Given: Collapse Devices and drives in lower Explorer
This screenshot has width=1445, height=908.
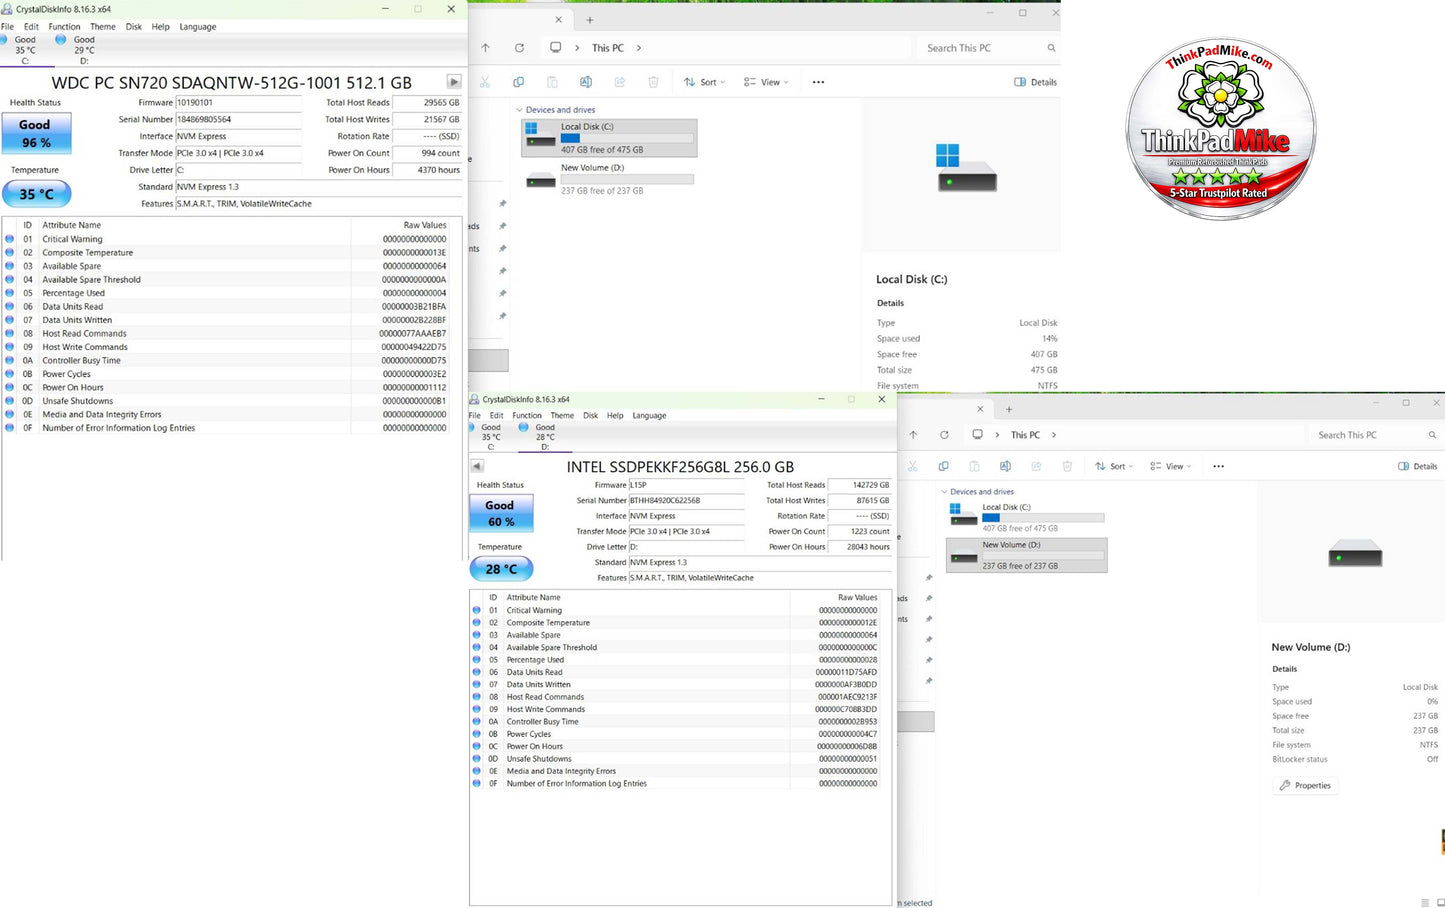Looking at the screenshot, I should pyautogui.click(x=944, y=492).
